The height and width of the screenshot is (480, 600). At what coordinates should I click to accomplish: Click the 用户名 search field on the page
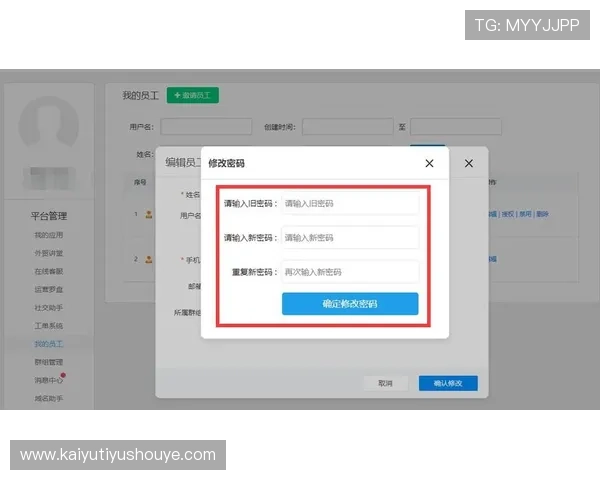tap(206, 127)
